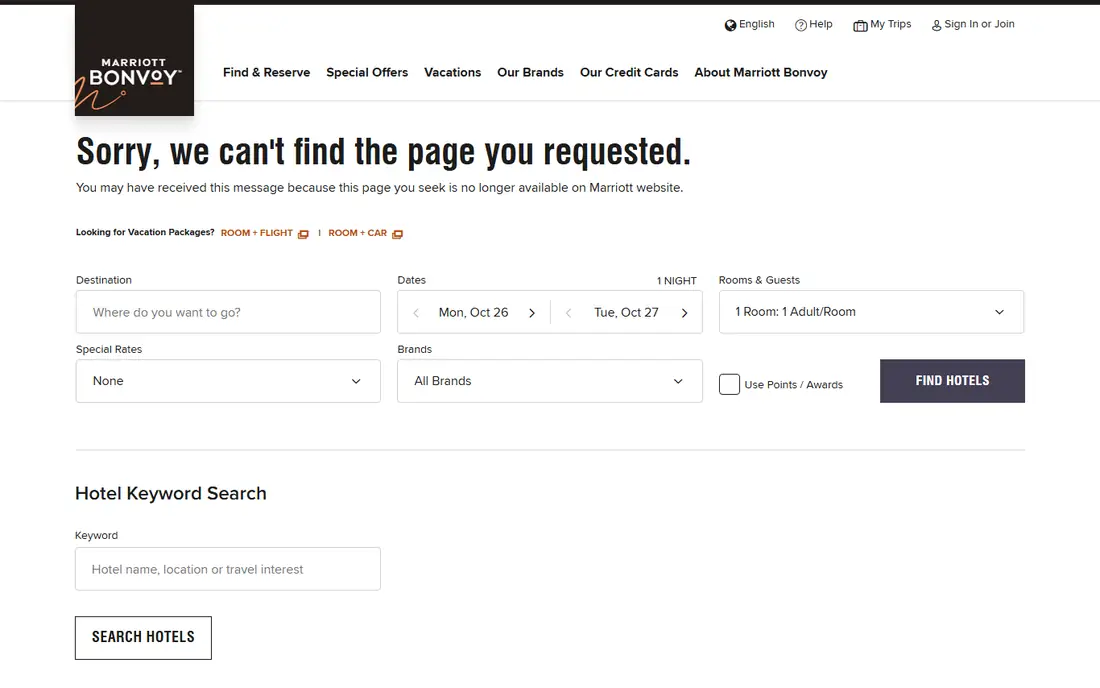Click Sign In or Join
This screenshot has width=1100, height=688.
(x=979, y=24)
